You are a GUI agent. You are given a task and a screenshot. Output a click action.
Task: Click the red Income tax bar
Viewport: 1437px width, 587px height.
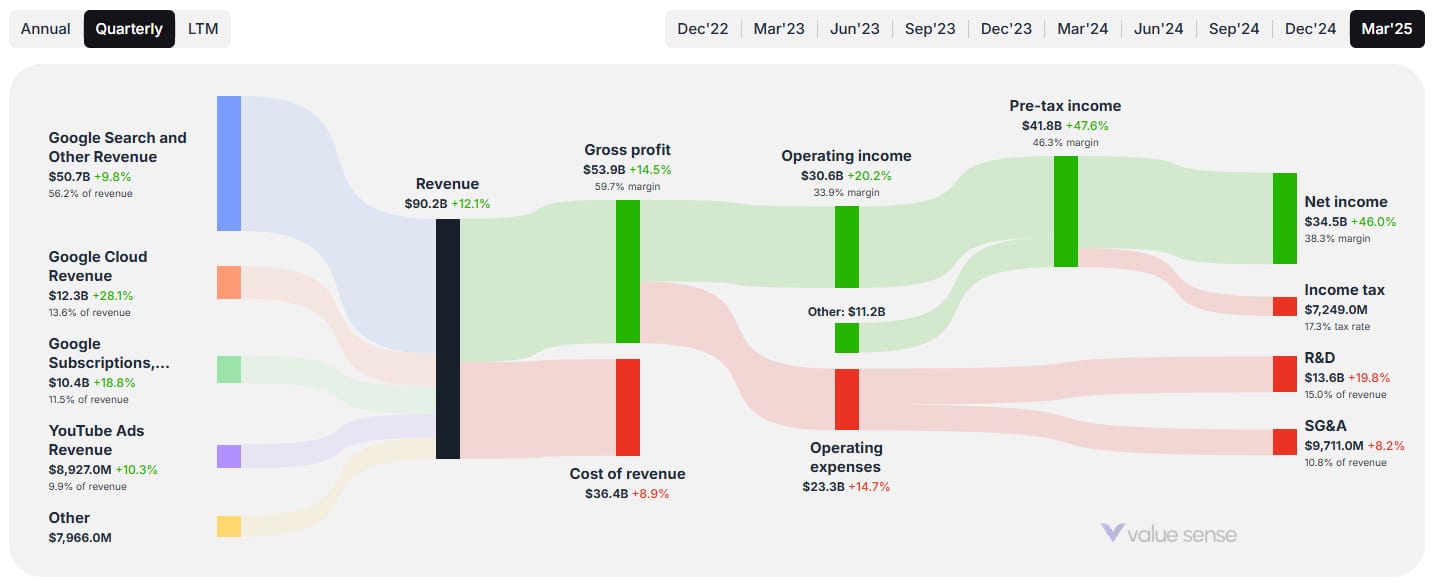[1285, 306]
